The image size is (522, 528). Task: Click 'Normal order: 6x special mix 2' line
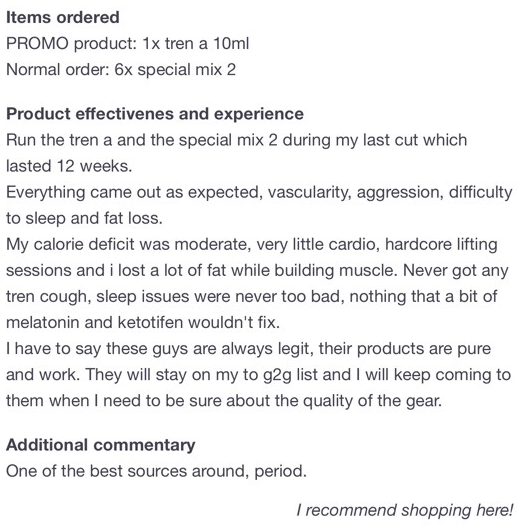click(x=121, y=70)
